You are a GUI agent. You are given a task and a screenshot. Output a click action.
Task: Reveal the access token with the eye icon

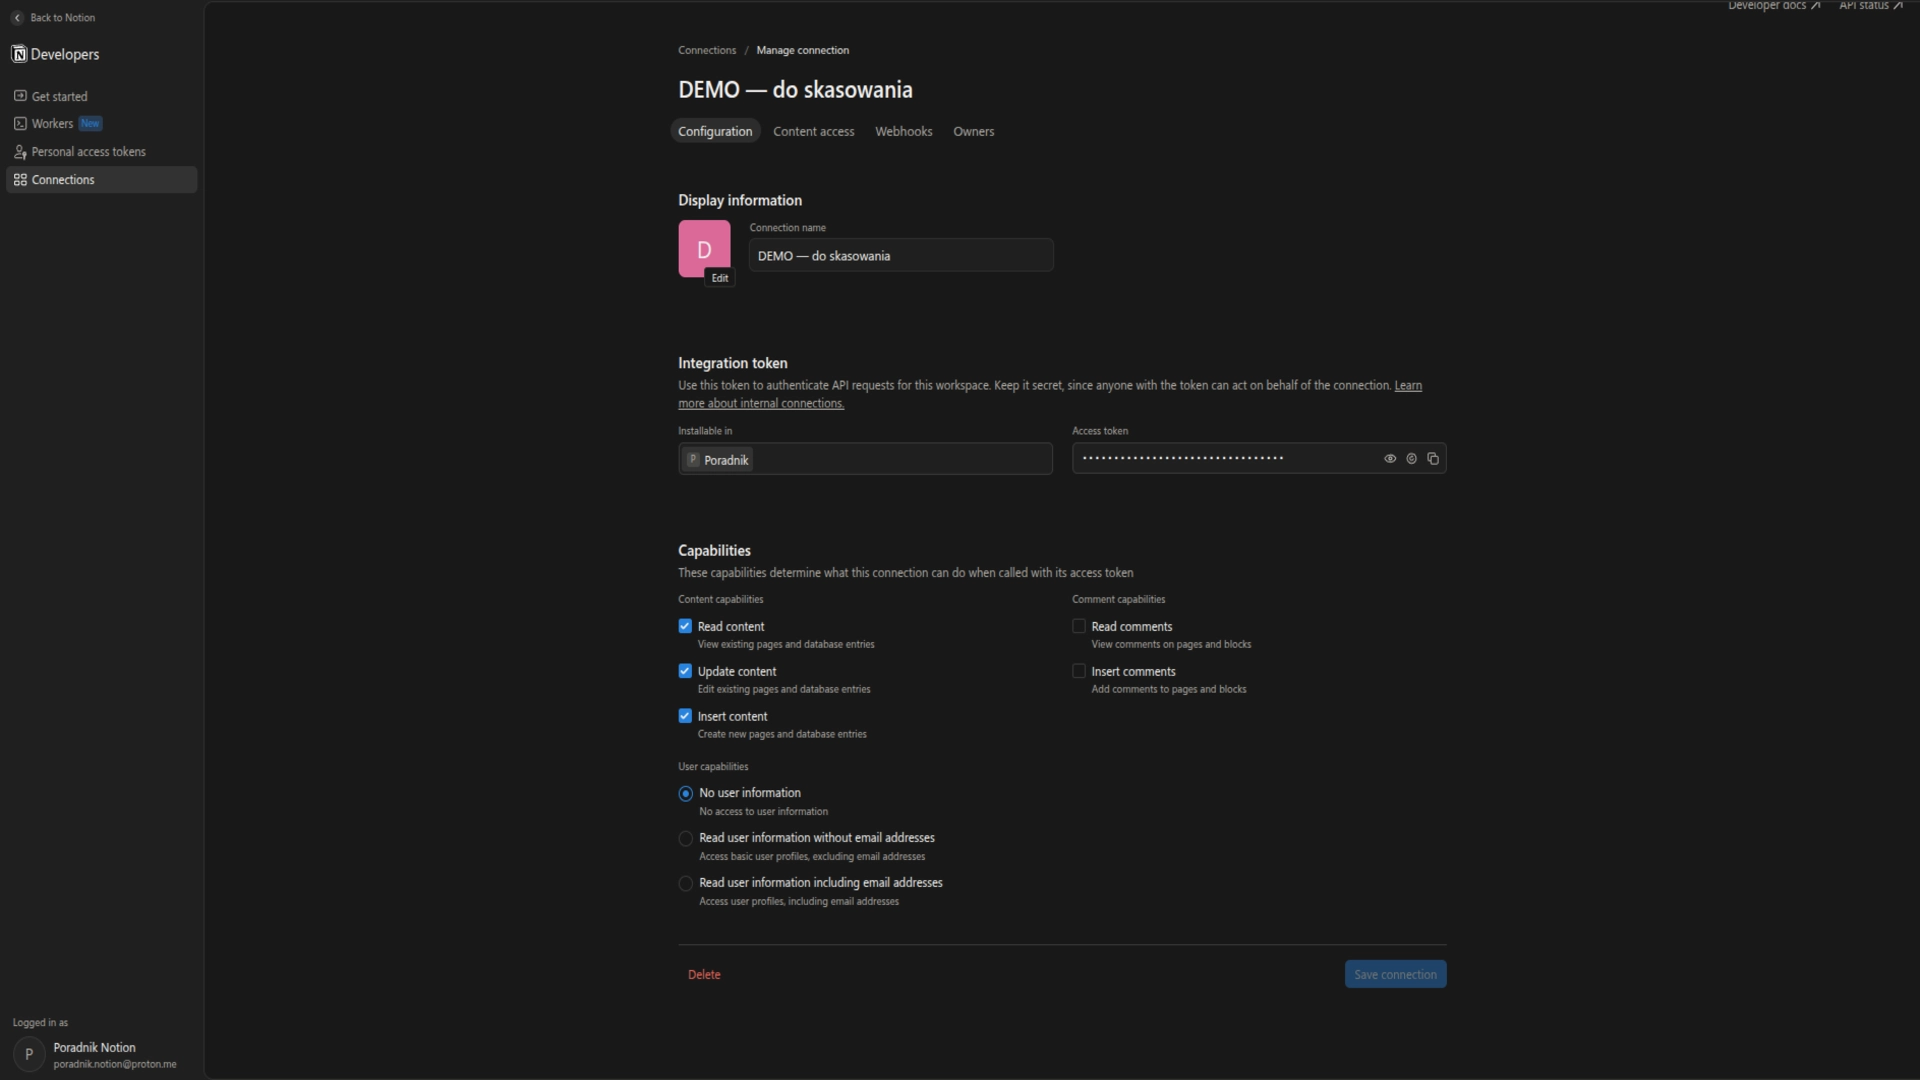(x=1390, y=459)
